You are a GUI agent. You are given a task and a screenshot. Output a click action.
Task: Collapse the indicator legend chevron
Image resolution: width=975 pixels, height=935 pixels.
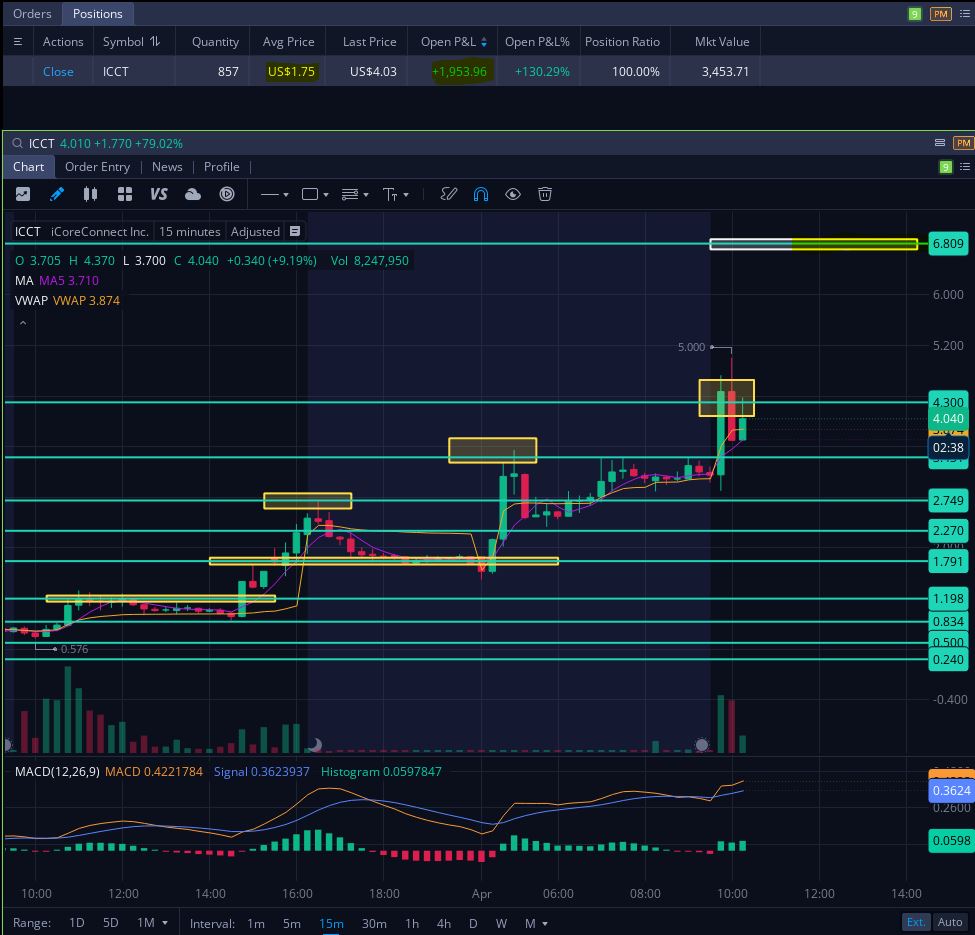tap(23, 323)
